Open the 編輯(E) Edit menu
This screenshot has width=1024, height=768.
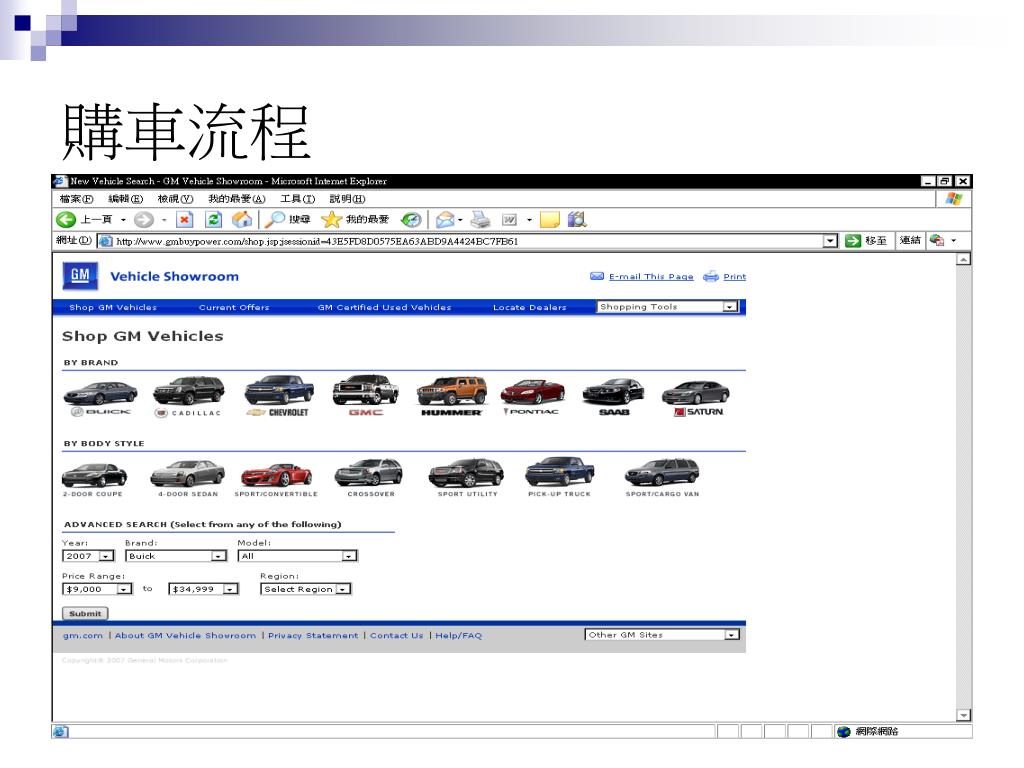pyautogui.click(x=125, y=199)
